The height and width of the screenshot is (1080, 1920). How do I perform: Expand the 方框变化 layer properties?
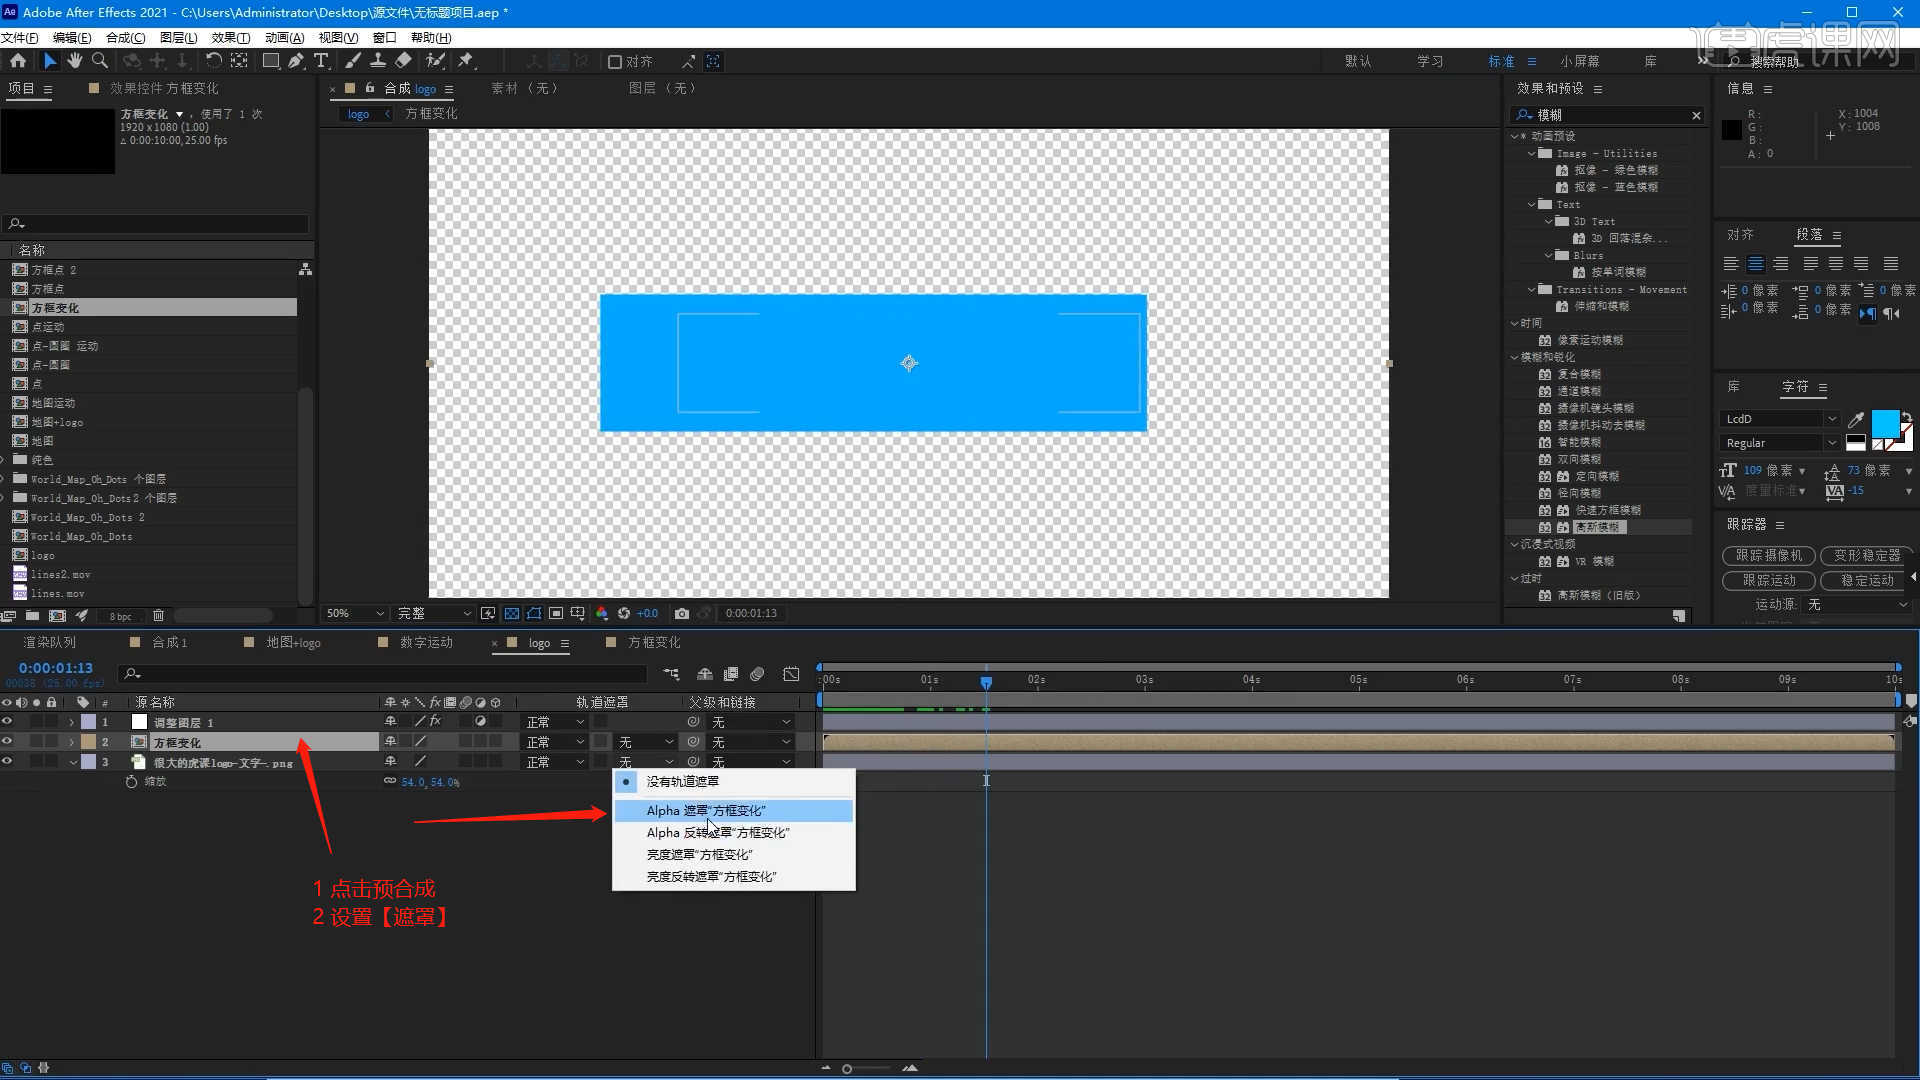coord(72,742)
